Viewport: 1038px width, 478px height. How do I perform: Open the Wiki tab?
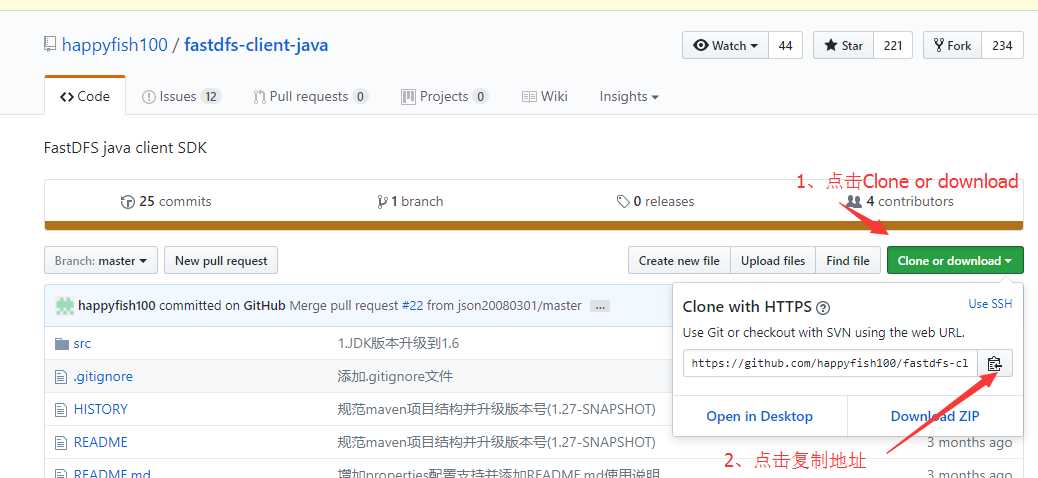tap(545, 97)
